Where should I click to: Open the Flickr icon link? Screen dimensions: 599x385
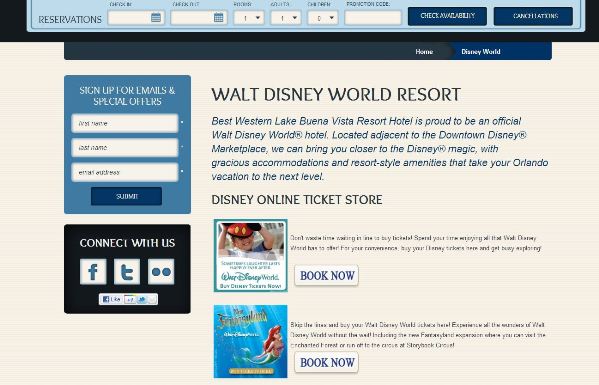tap(161, 272)
